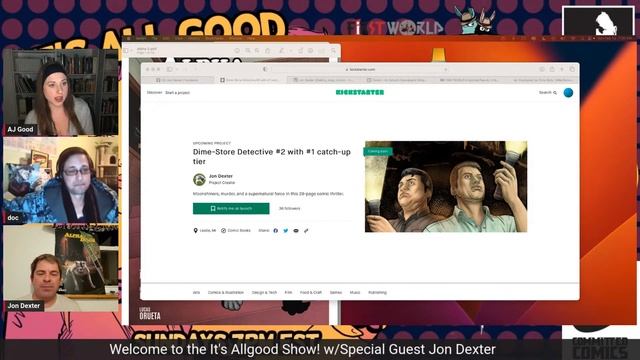Image resolution: width=640 pixels, height=360 pixels.
Task: Select the fifth Safari tab
Action: pyautogui.click(x=468, y=80)
